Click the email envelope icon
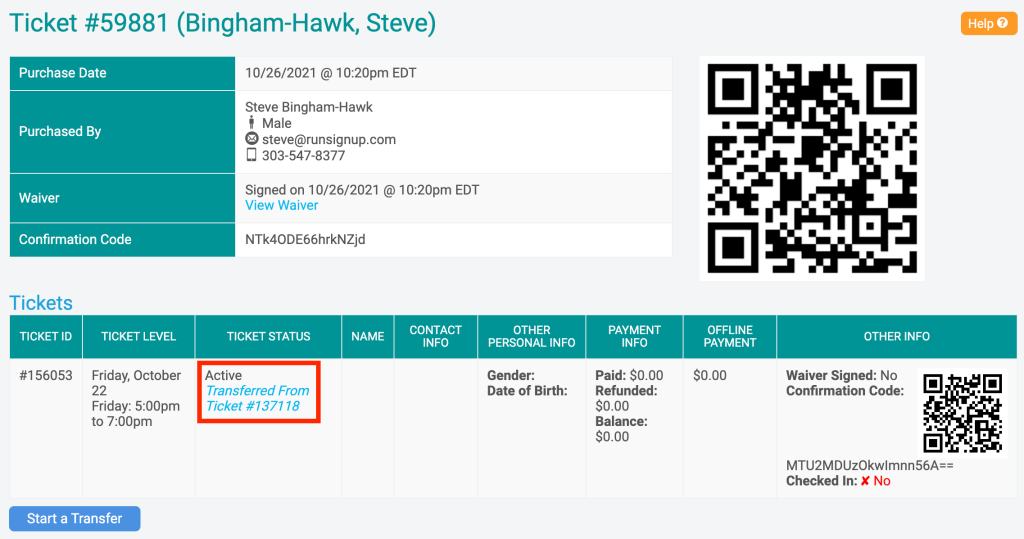1024x539 pixels. click(x=251, y=139)
